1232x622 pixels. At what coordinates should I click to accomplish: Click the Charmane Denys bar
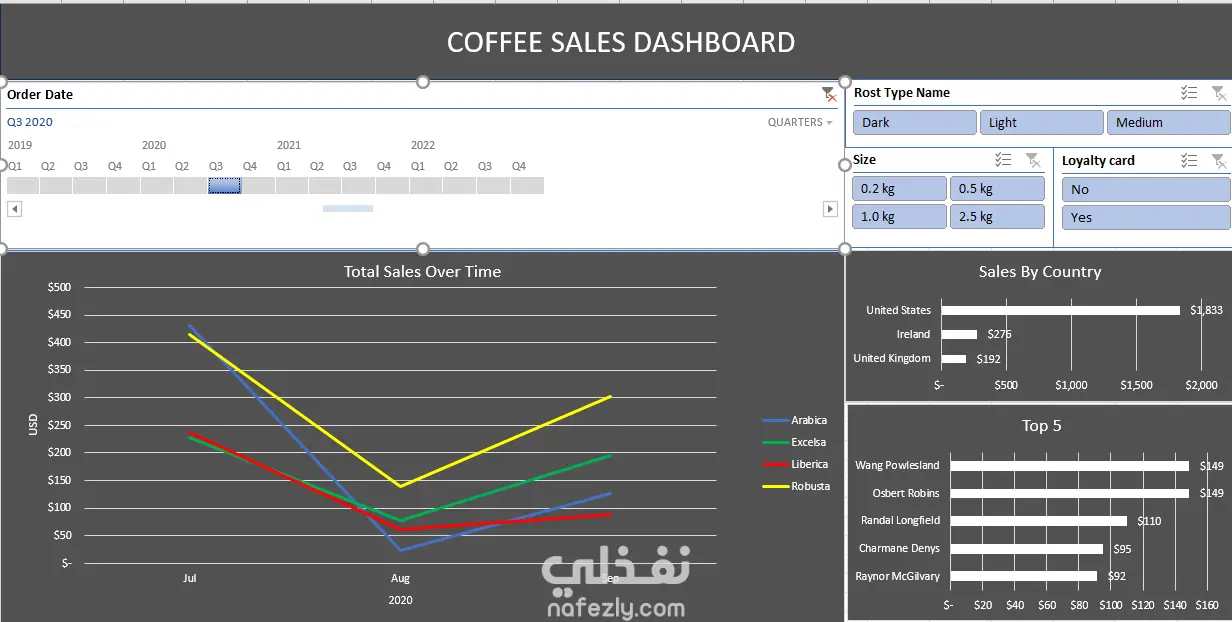point(1027,548)
